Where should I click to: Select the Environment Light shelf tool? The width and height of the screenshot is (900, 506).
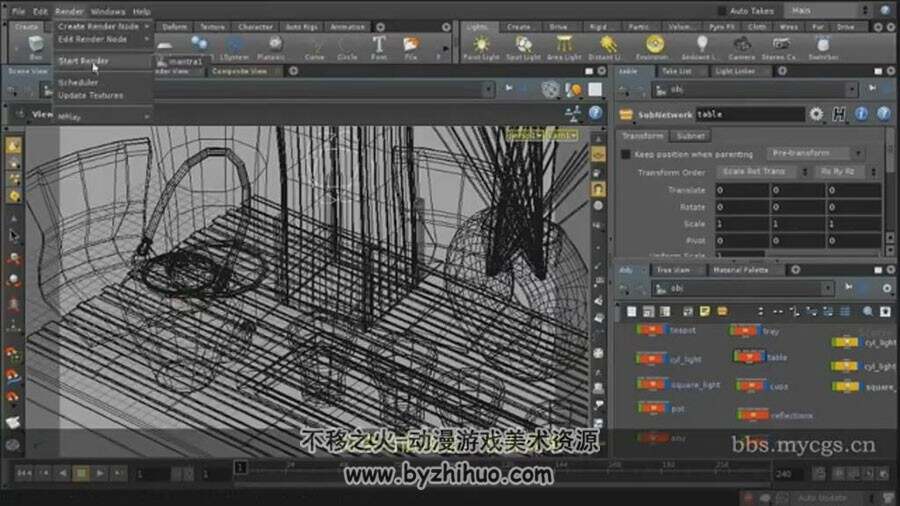coord(653,47)
